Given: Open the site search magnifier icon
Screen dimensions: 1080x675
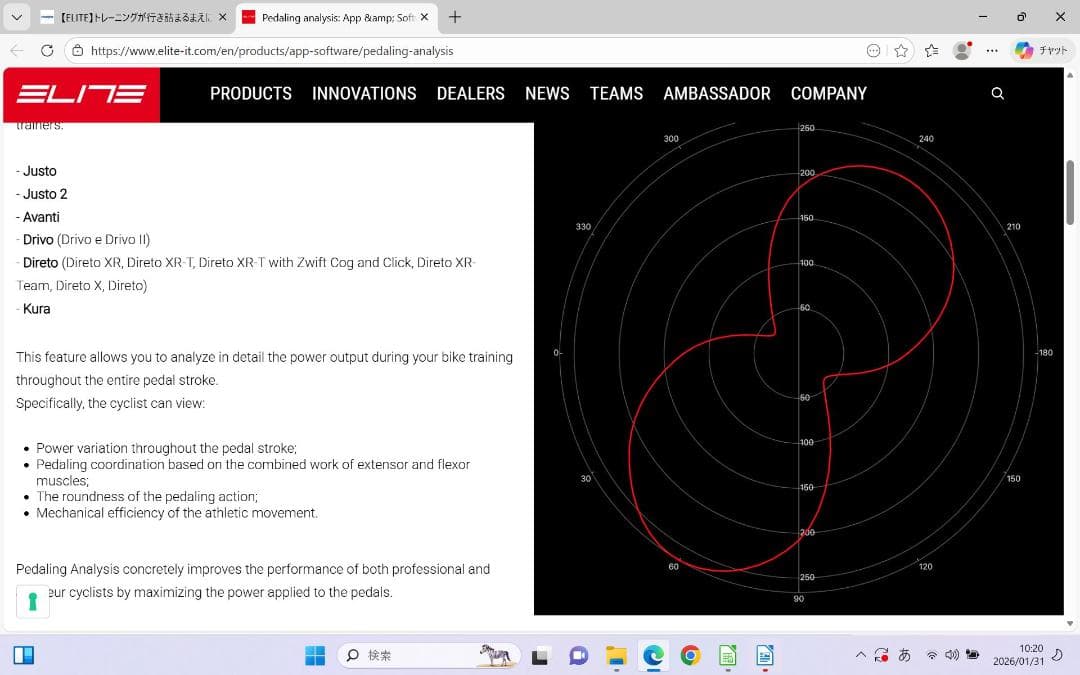Looking at the screenshot, I should [997, 93].
